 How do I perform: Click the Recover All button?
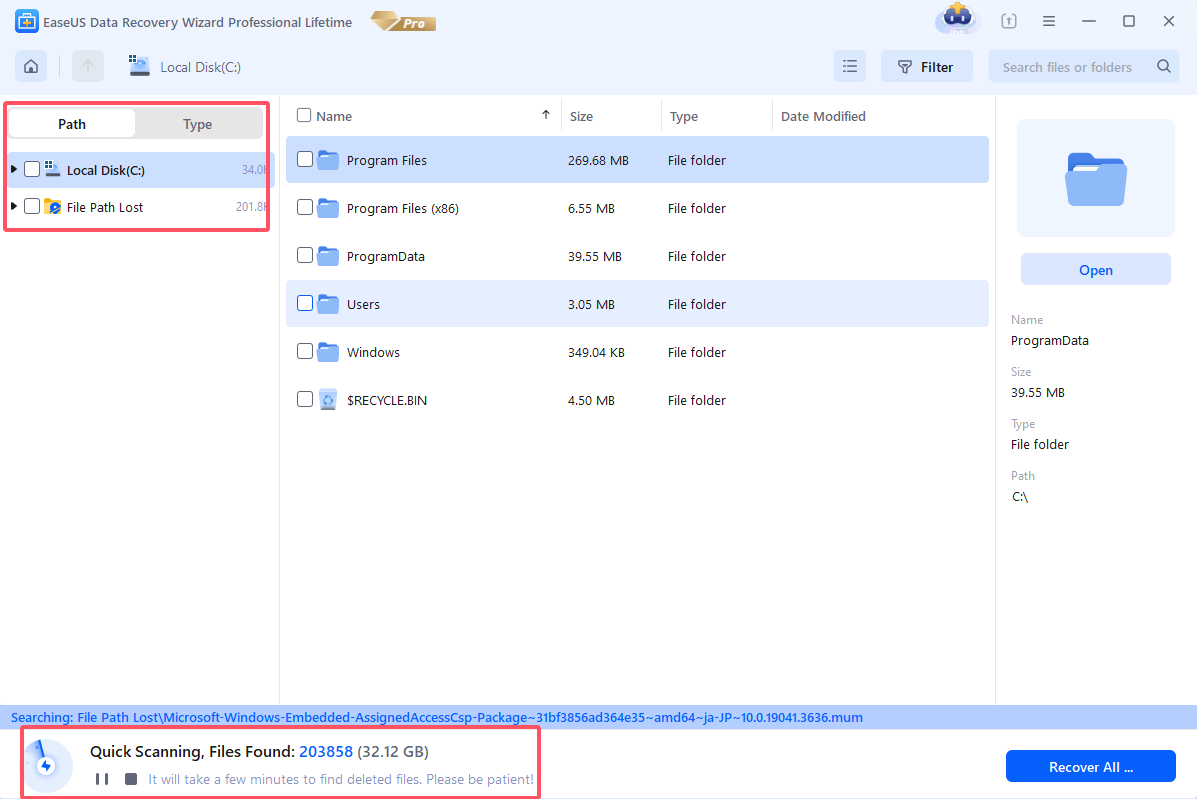(1090, 766)
